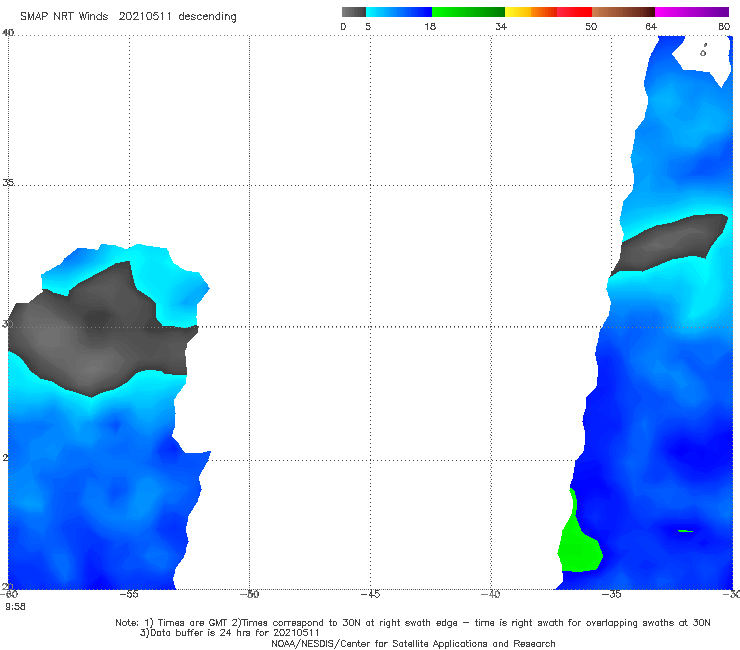Viewport: 740px width, 650px height.
Task: Click the gray 0-5 segment of the color bar
Action: tap(353, 12)
